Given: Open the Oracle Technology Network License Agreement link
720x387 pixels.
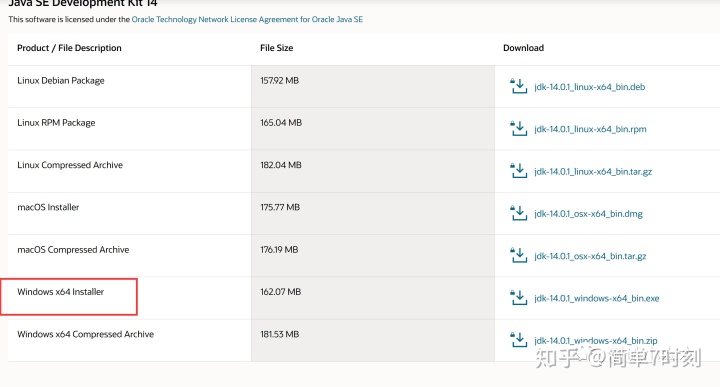Looking at the screenshot, I should pyautogui.click(x=247, y=19).
